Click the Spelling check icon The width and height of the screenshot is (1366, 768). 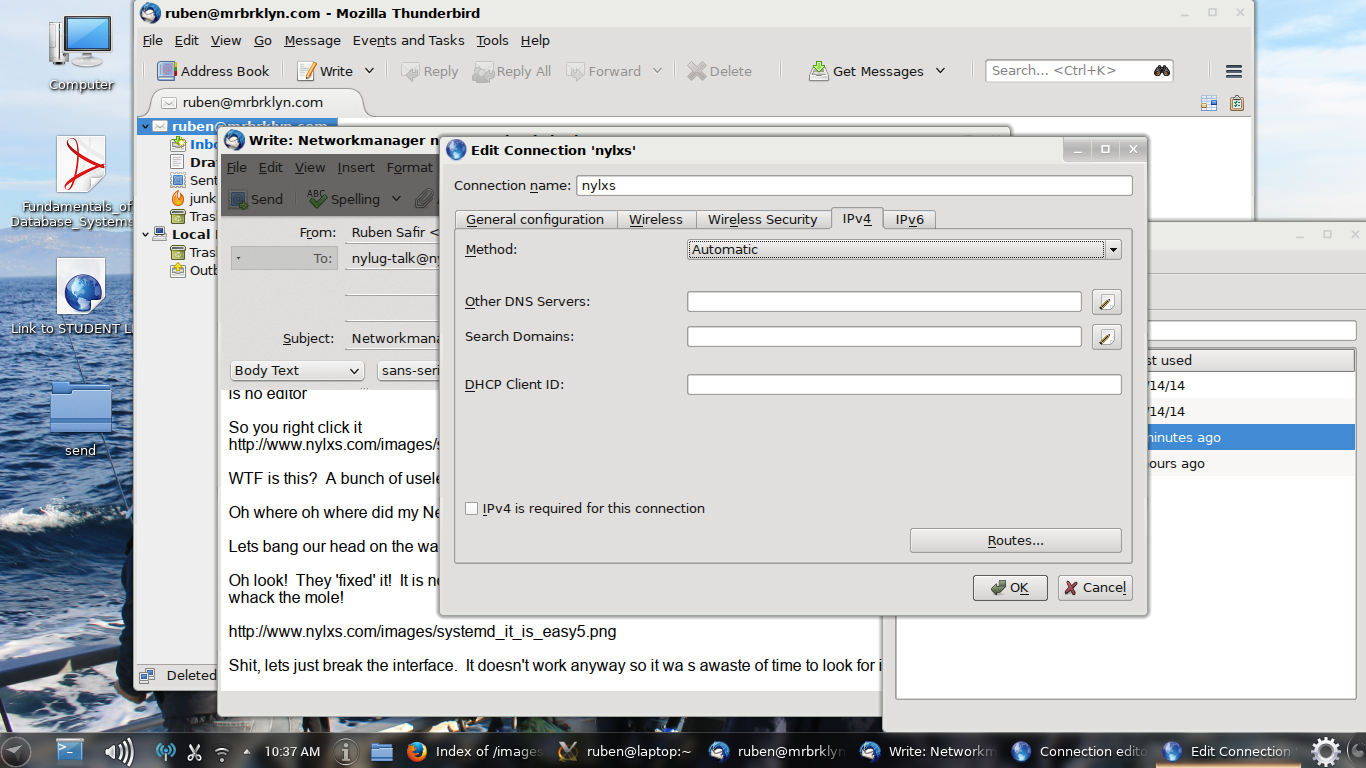[317, 199]
